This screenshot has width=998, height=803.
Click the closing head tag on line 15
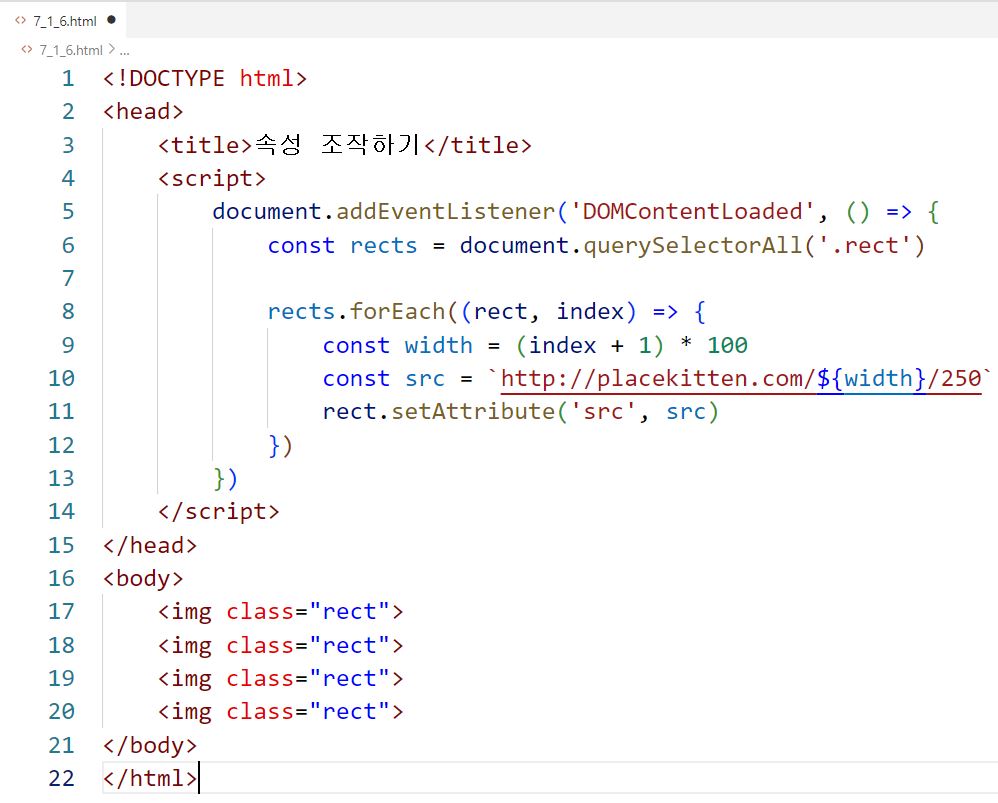coord(150,546)
